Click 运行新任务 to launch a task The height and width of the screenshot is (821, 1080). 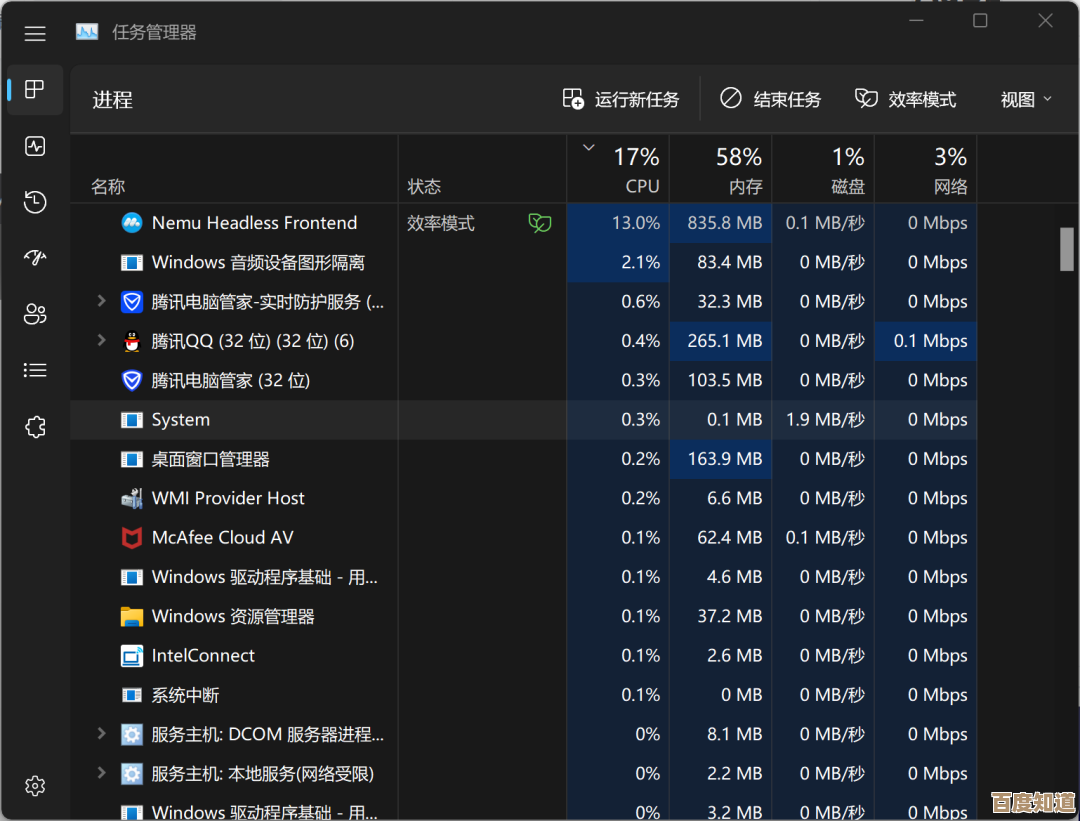point(622,99)
